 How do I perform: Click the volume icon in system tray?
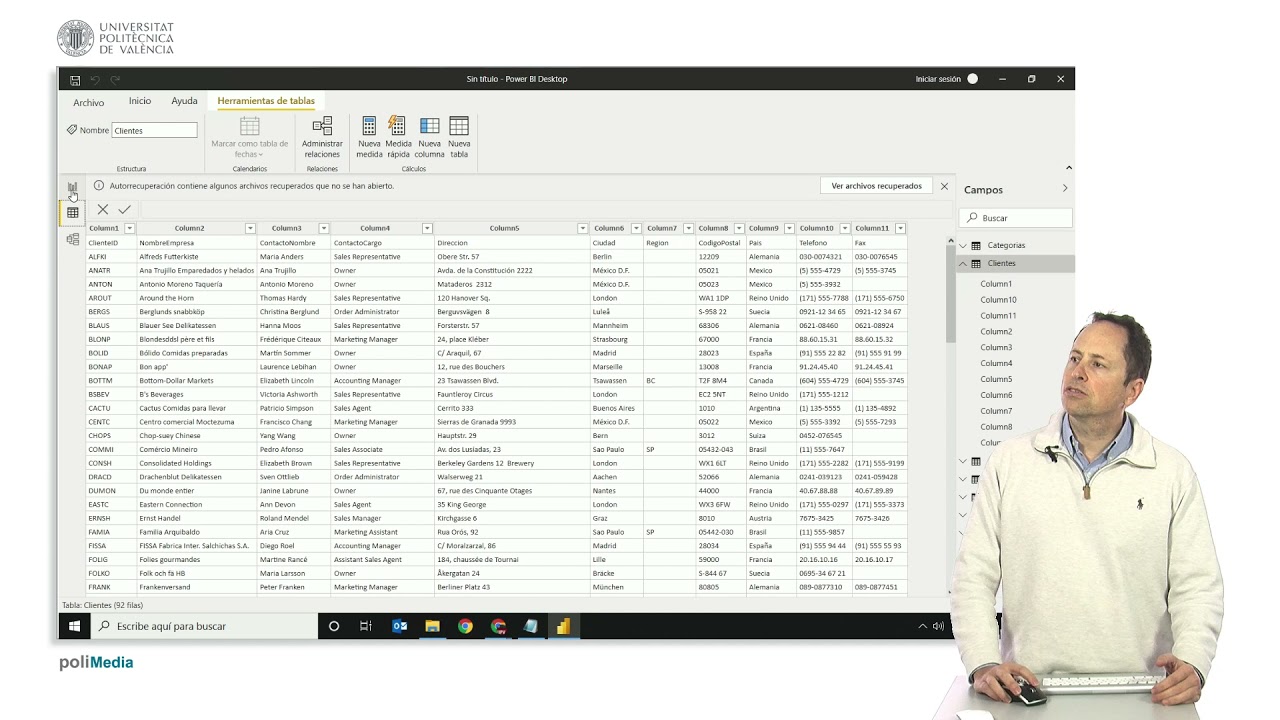pos(938,626)
